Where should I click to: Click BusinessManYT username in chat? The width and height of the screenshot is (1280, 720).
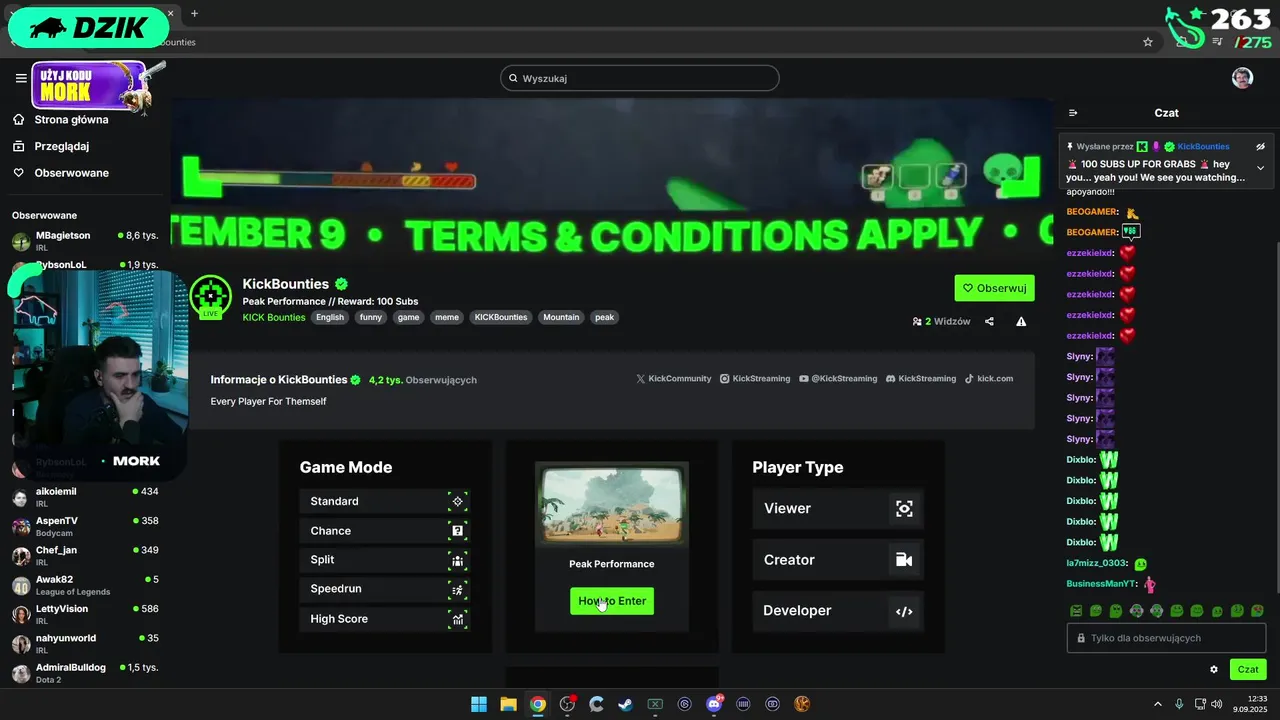click(1101, 584)
